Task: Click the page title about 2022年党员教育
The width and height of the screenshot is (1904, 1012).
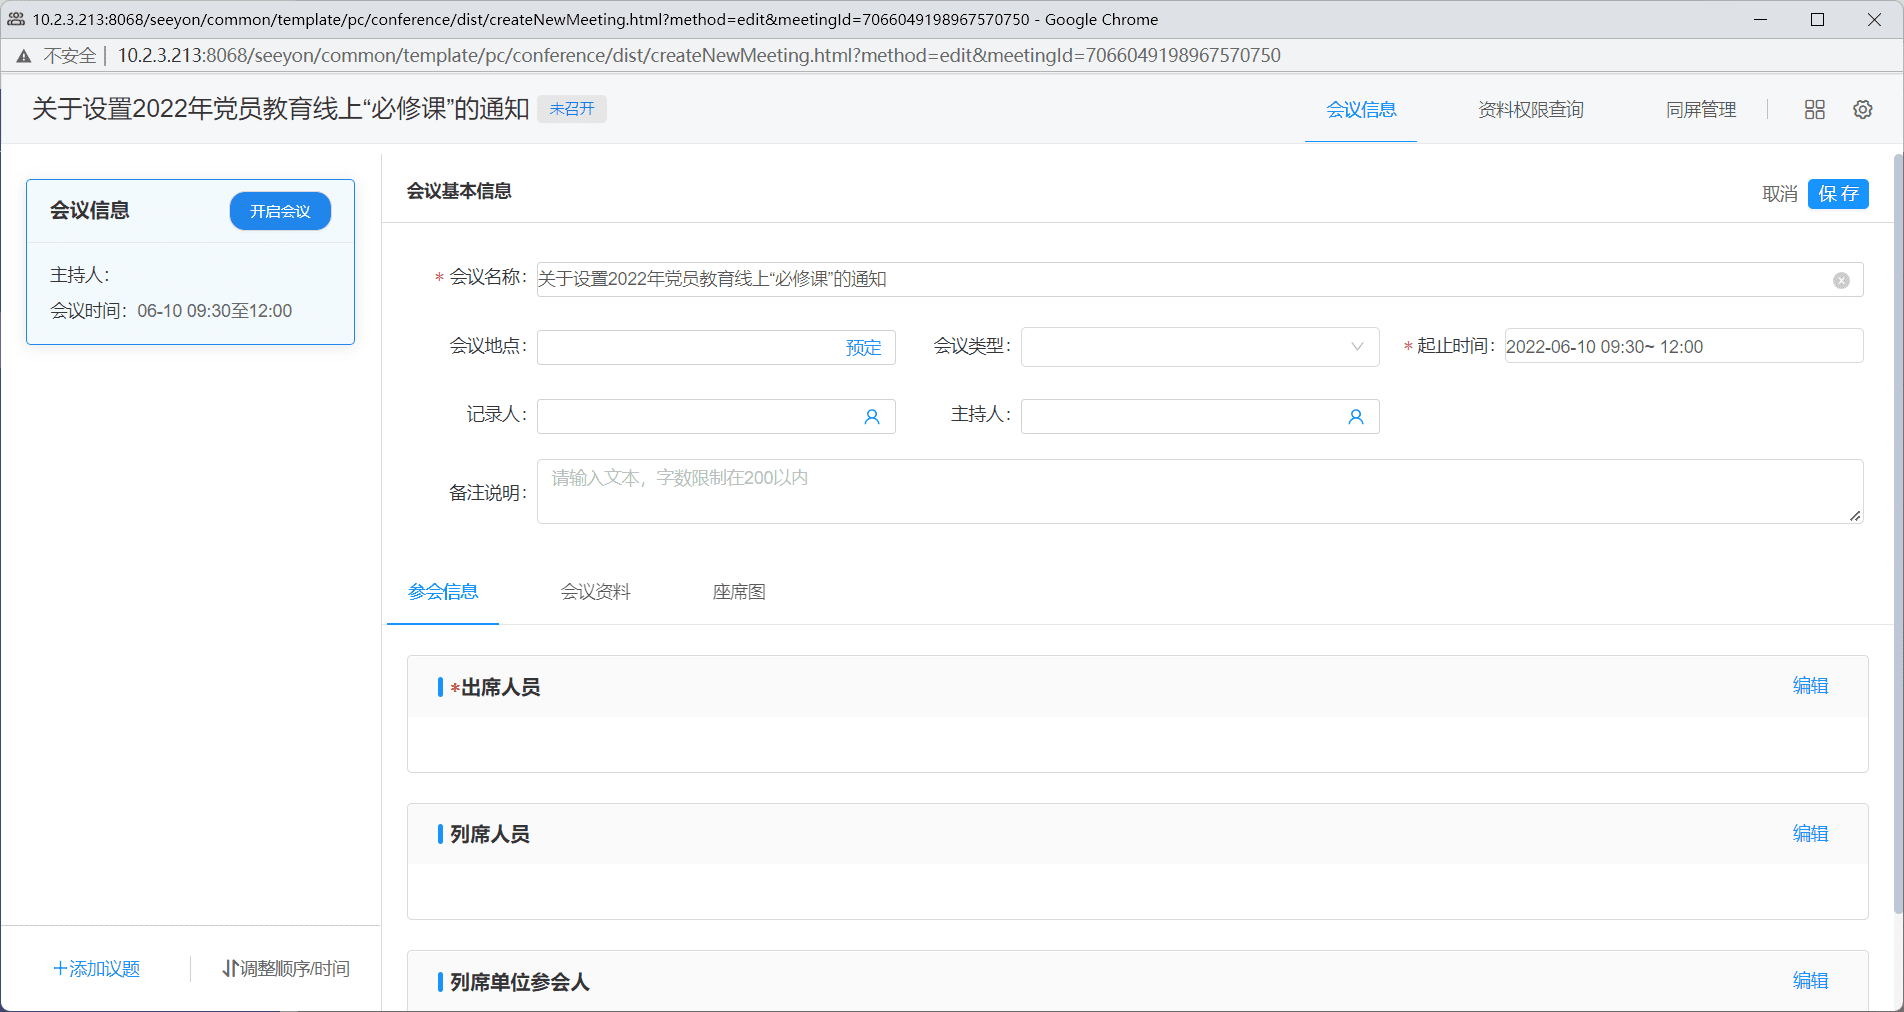Action: coord(281,109)
